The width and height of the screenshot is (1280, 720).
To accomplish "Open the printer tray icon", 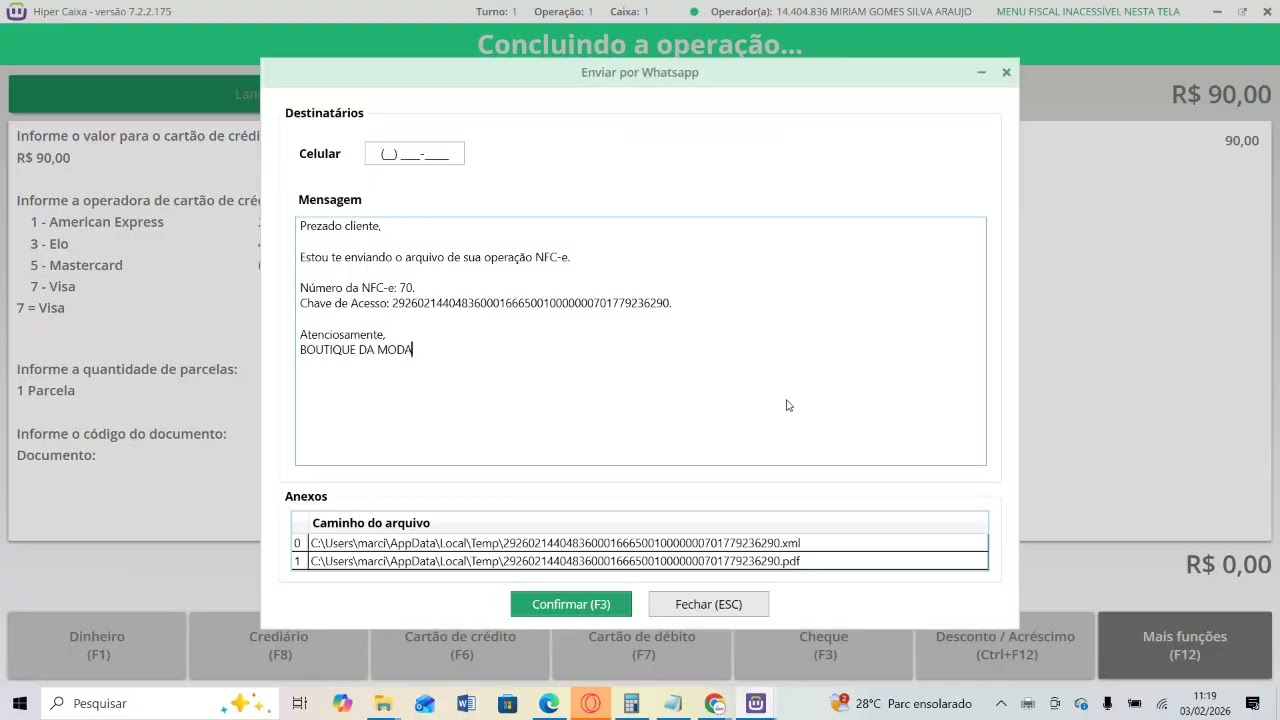I will pos(1028,703).
